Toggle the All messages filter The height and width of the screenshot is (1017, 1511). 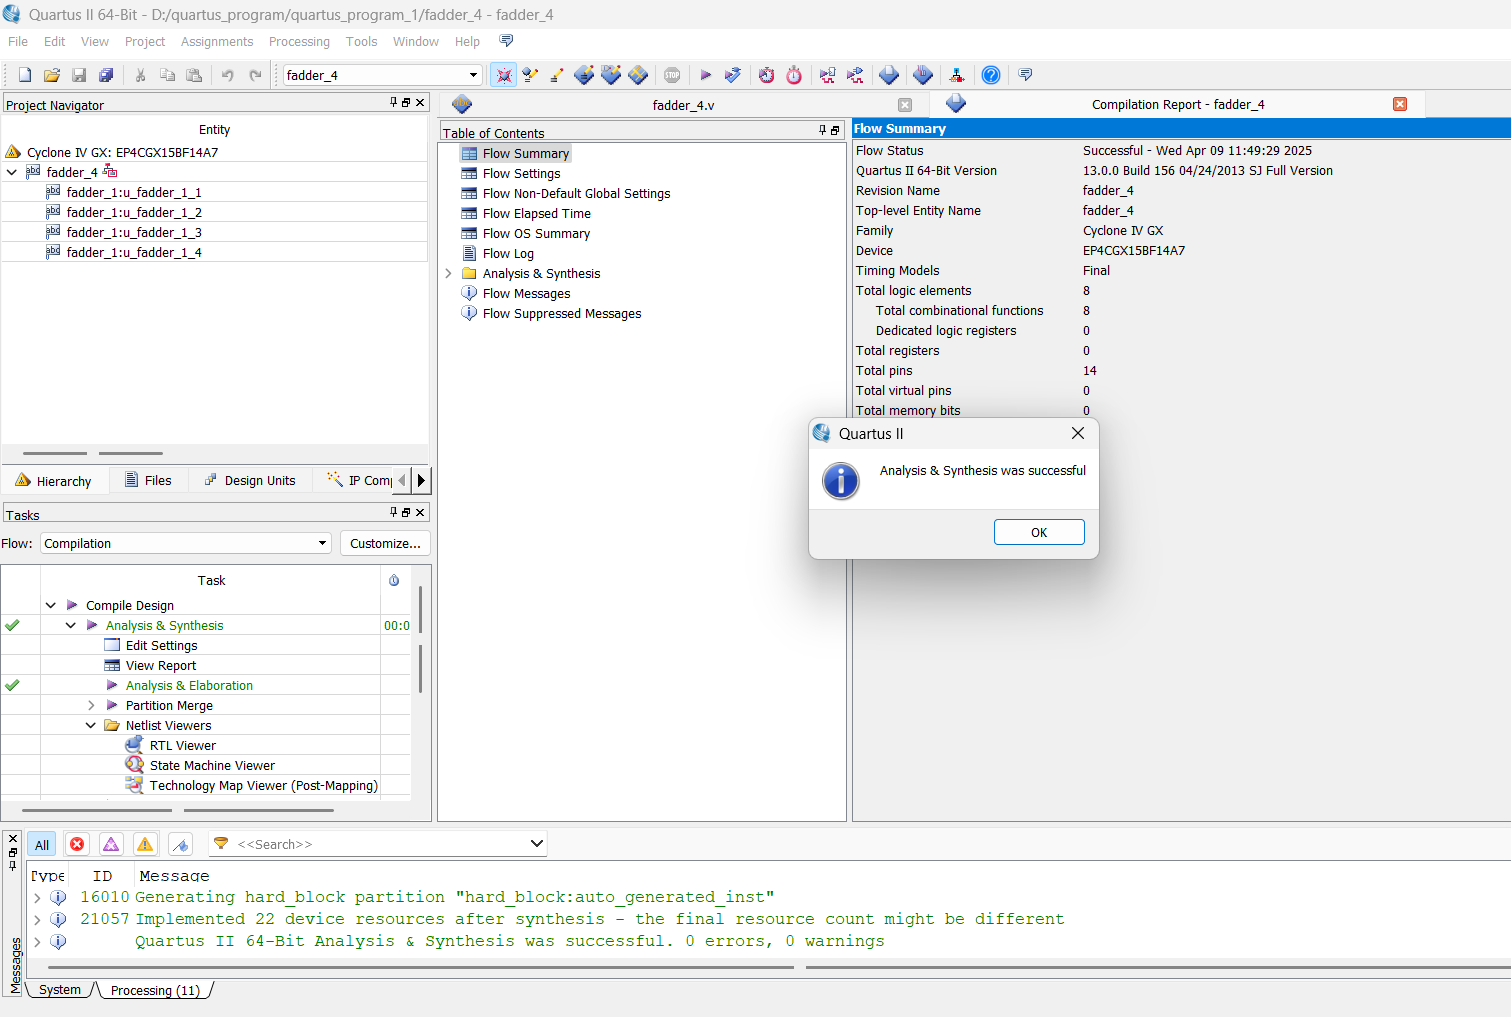click(x=42, y=845)
